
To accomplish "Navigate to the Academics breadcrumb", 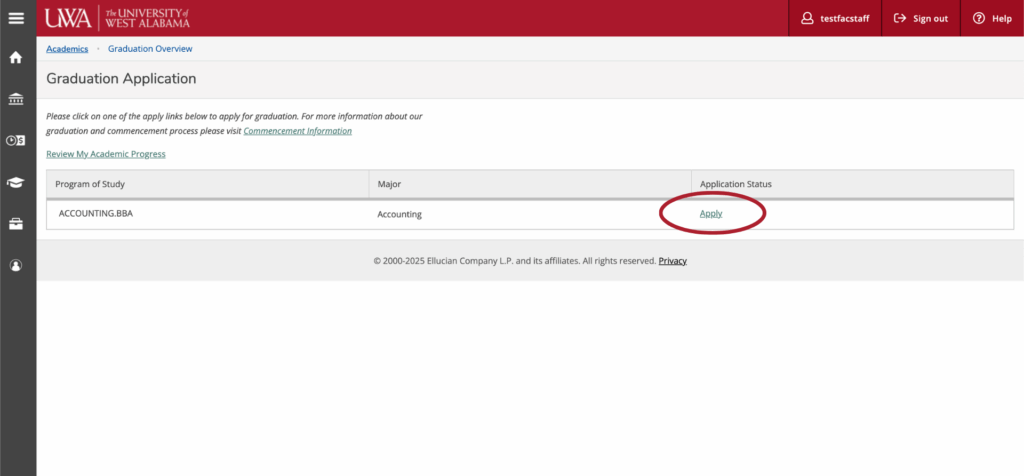I will coord(67,49).
